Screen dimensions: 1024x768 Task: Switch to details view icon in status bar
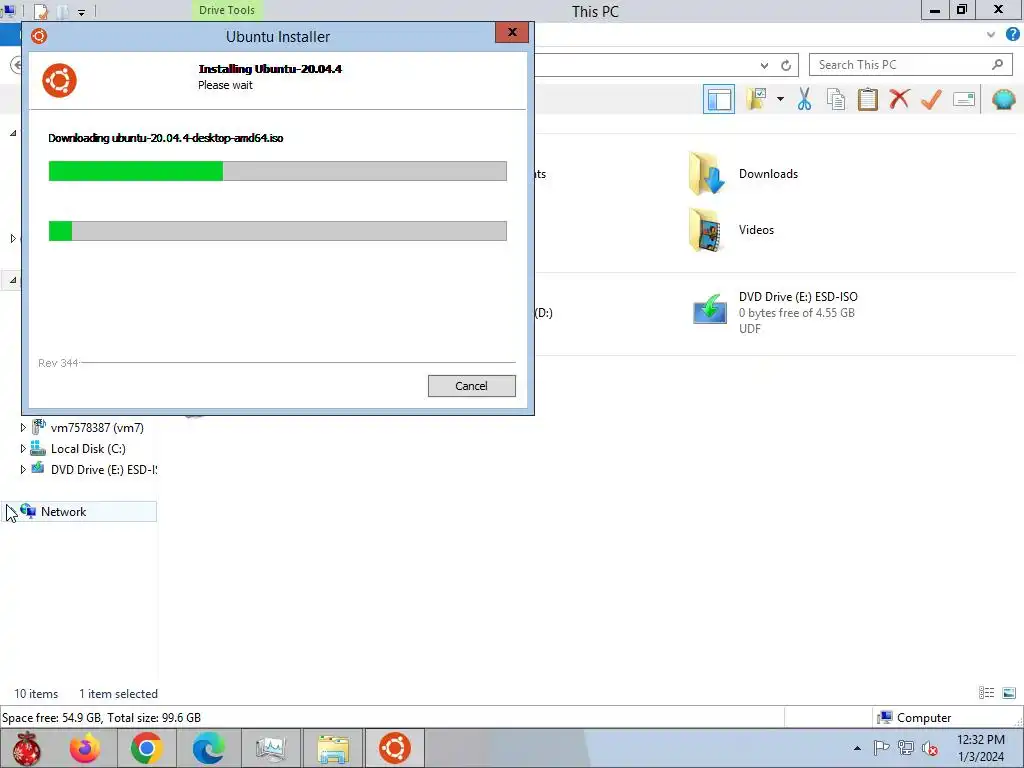(x=986, y=693)
